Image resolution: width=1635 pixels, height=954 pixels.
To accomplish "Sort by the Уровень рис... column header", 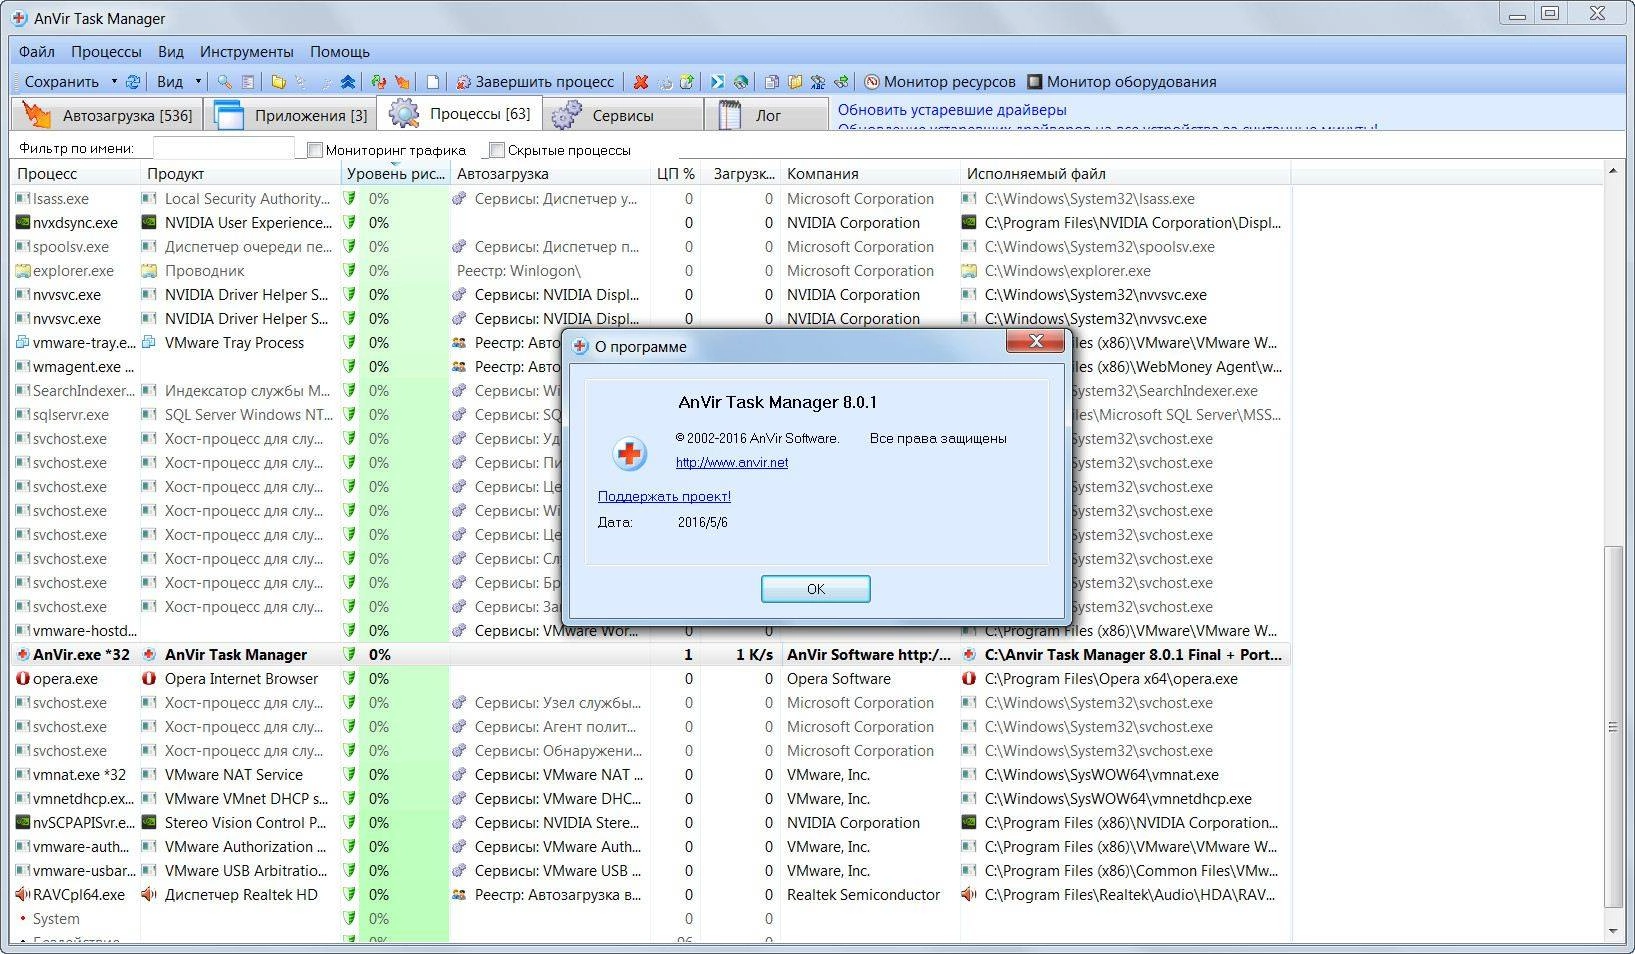I will (395, 174).
